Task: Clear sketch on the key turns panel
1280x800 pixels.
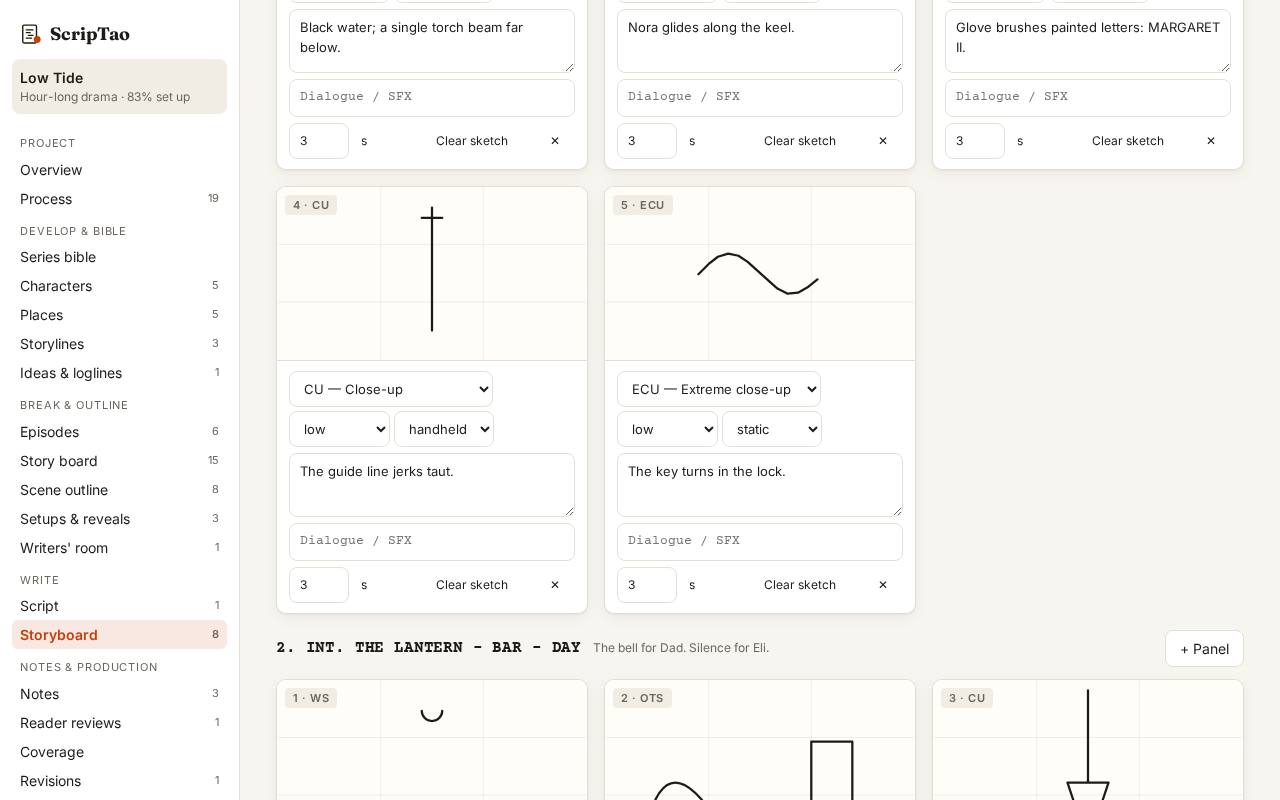Action: point(800,585)
